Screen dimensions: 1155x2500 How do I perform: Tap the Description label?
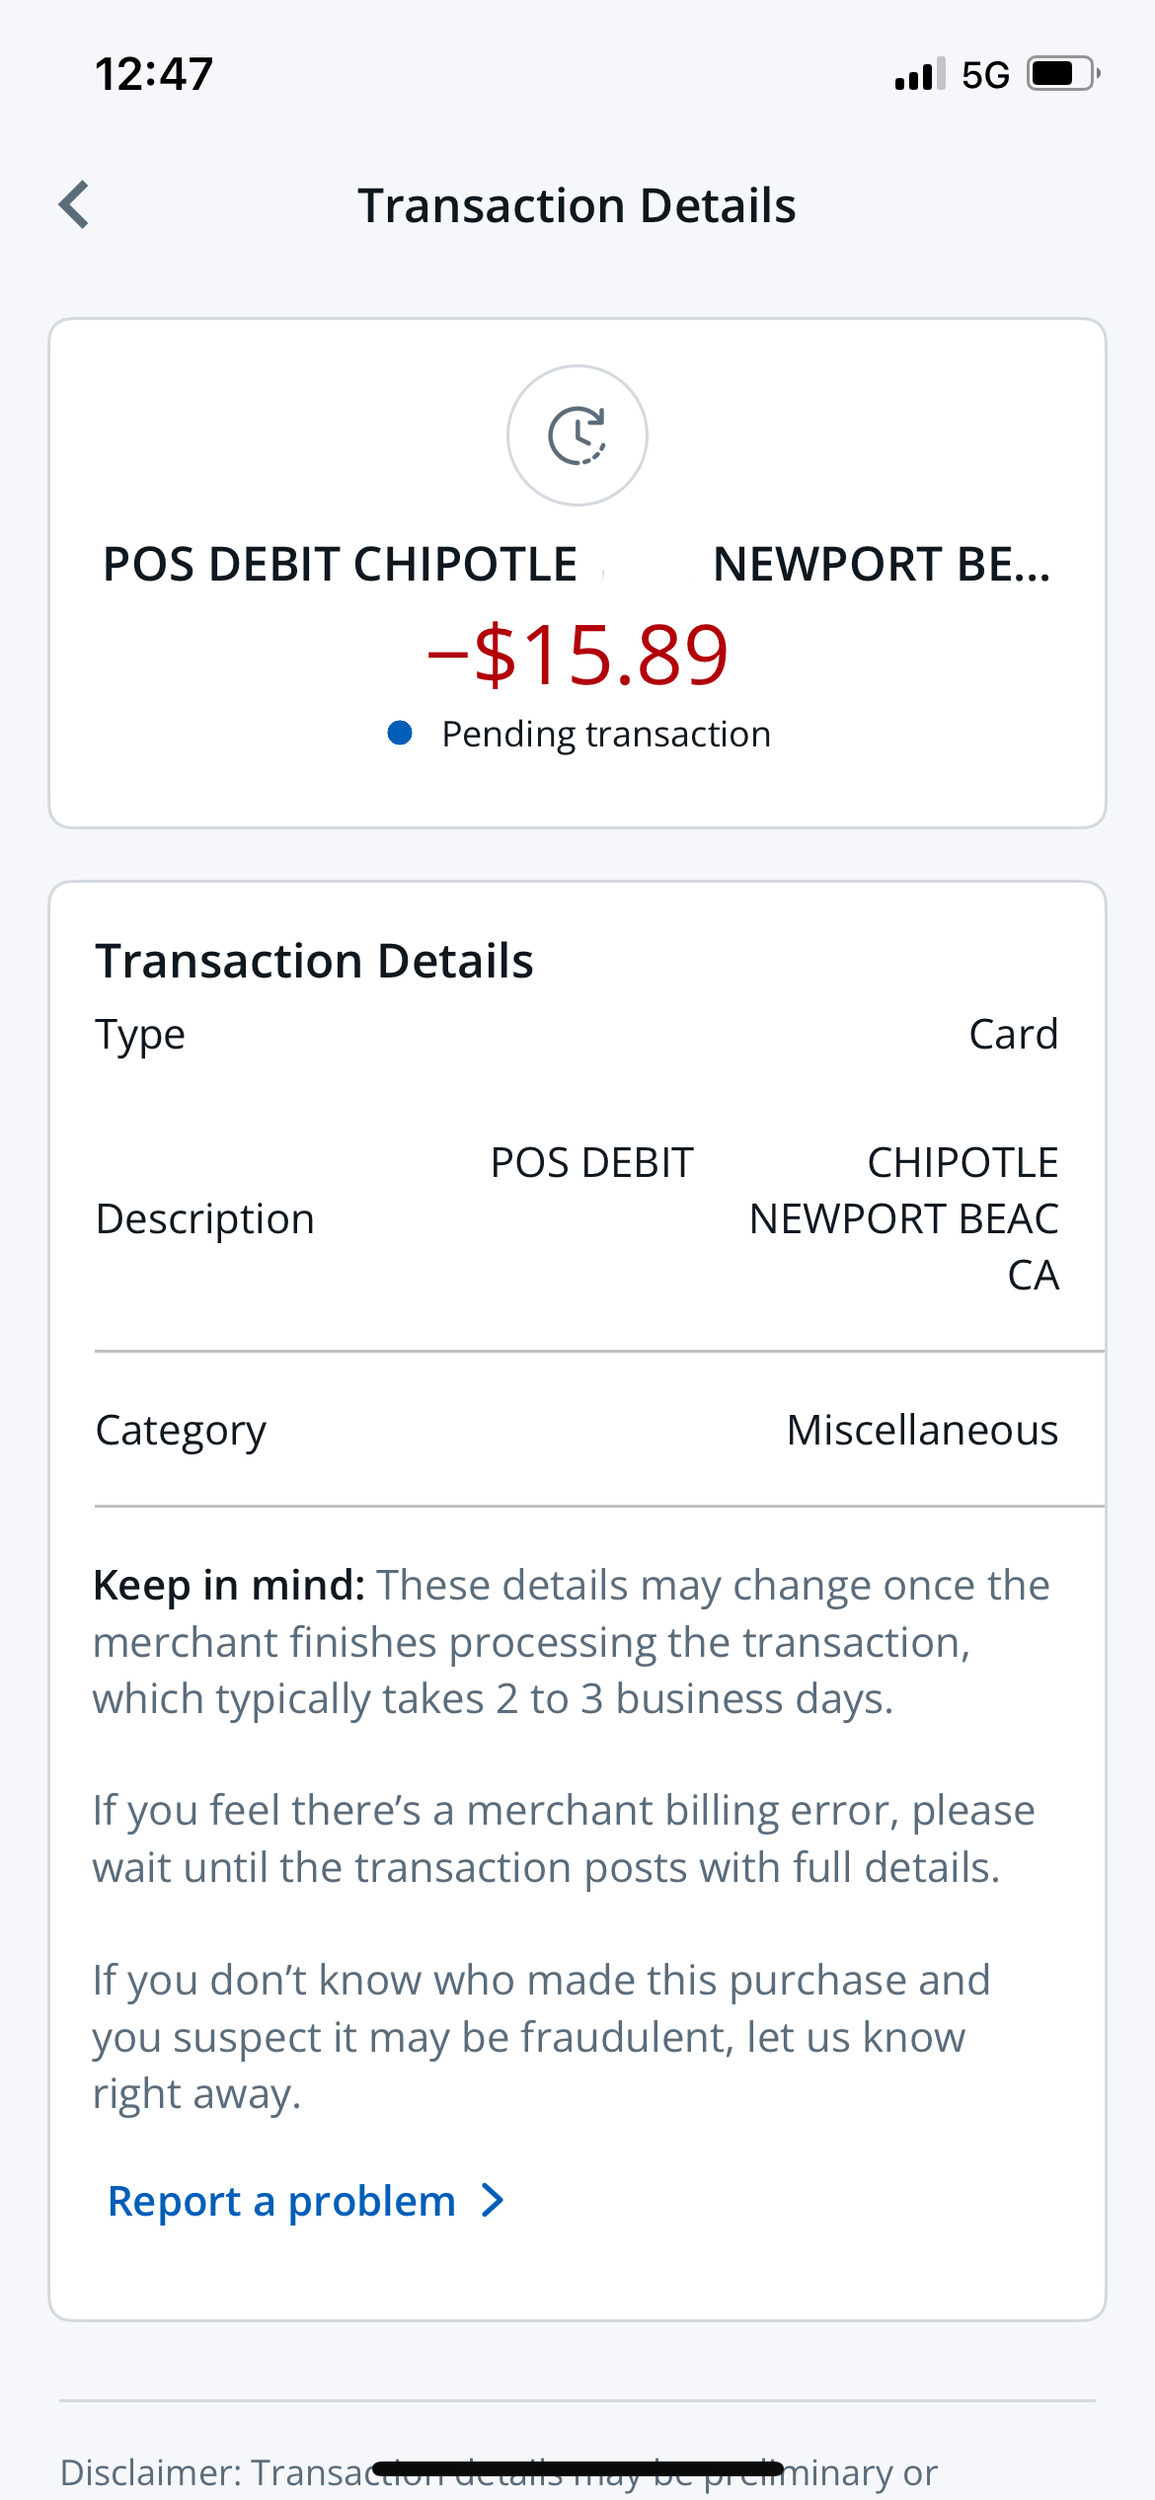click(205, 1219)
